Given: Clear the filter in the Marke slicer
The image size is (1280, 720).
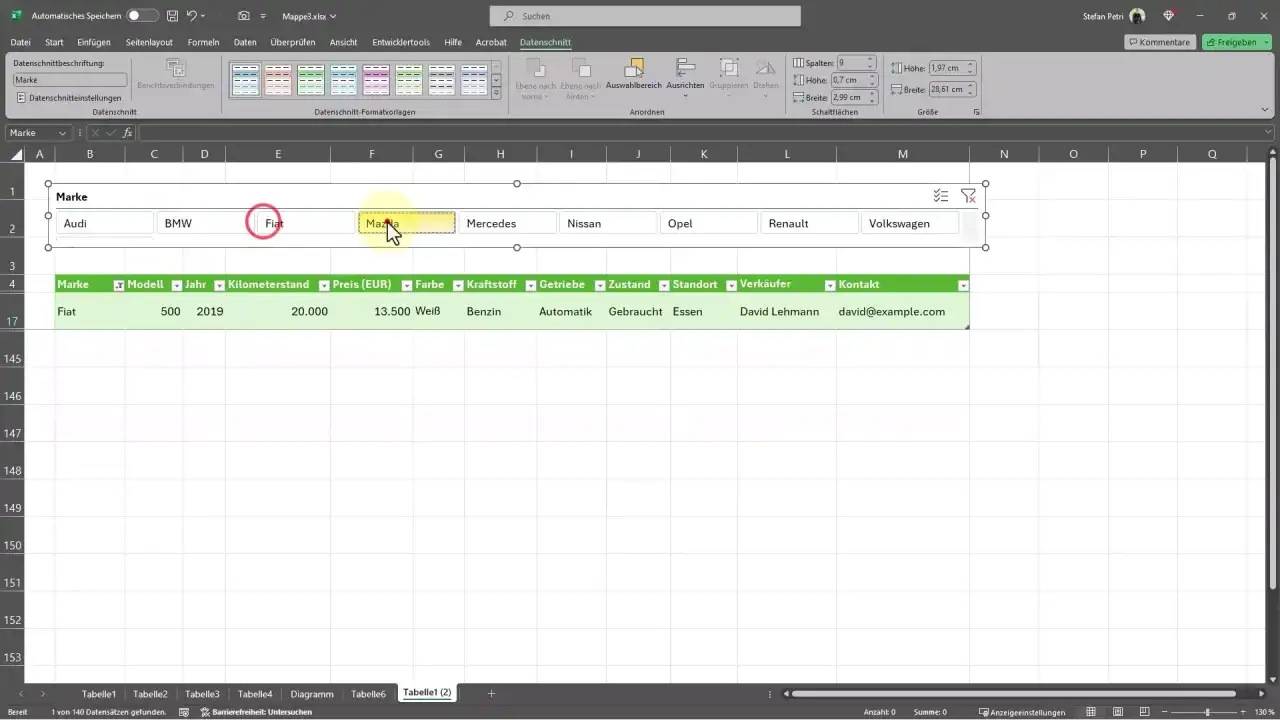Looking at the screenshot, I should pos(968,197).
